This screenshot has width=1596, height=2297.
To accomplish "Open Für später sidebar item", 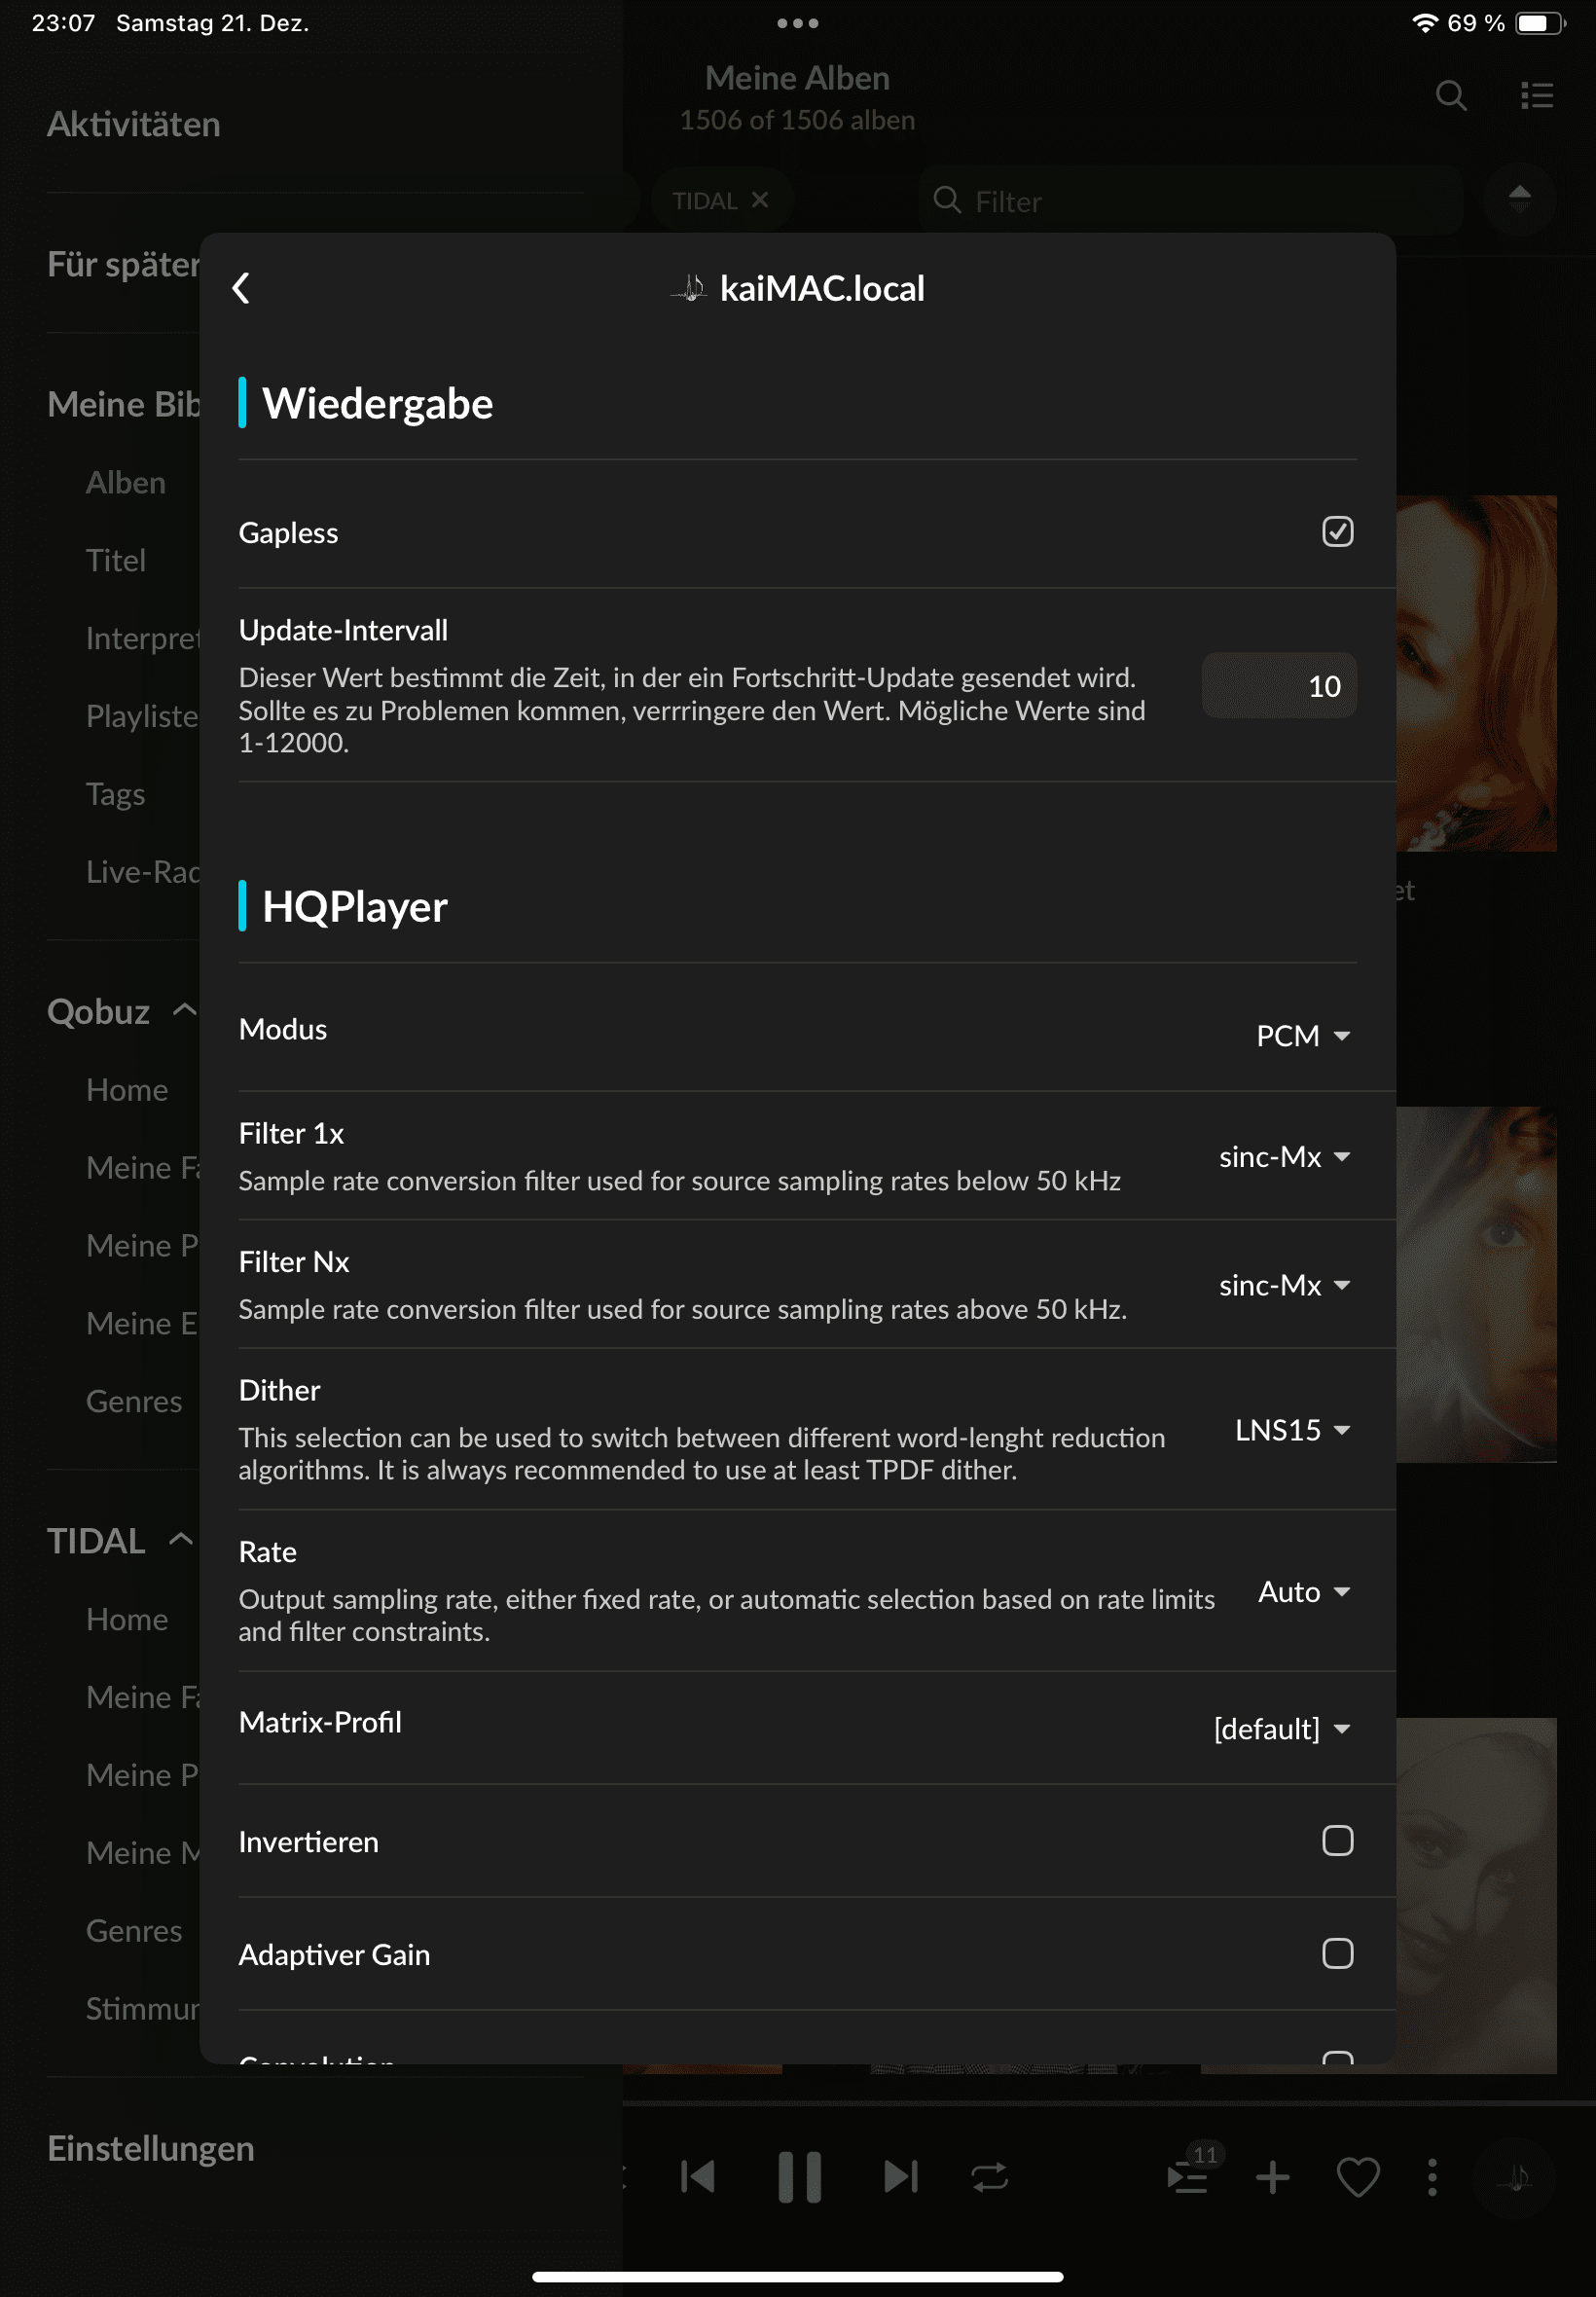I will 124,264.
